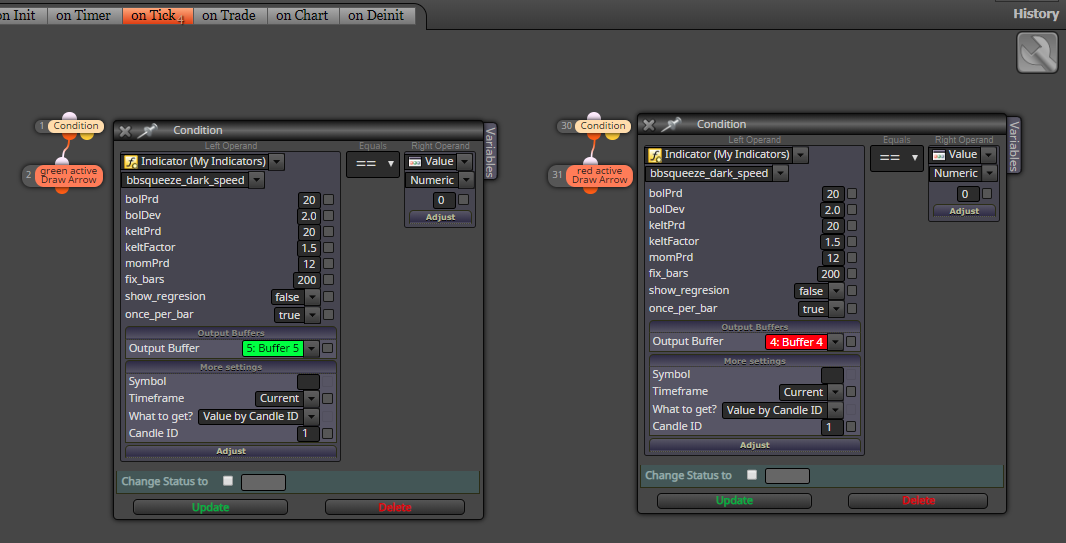Click Update in left Condition panel
1066x543 pixels.
click(x=210, y=508)
